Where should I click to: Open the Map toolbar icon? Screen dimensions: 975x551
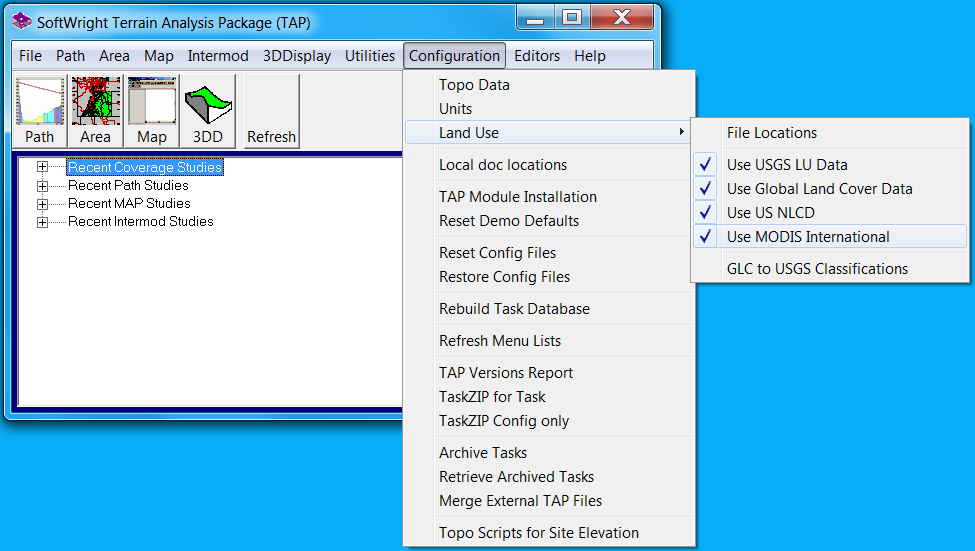click(x=152, y=111)
